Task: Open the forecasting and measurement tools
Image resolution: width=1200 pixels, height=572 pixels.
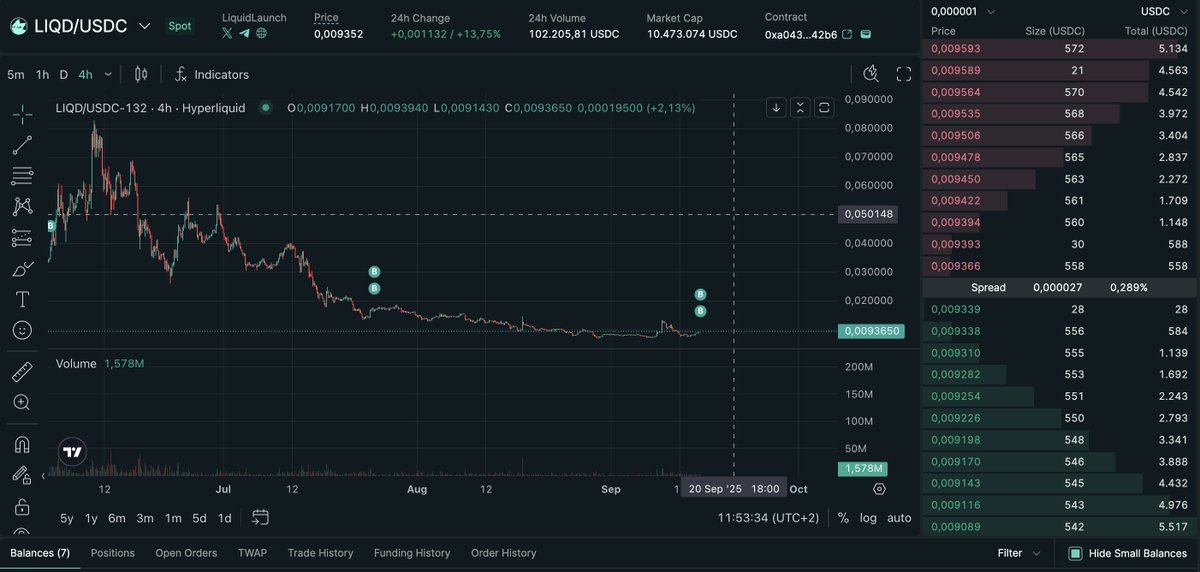Action: coord(22,238)
